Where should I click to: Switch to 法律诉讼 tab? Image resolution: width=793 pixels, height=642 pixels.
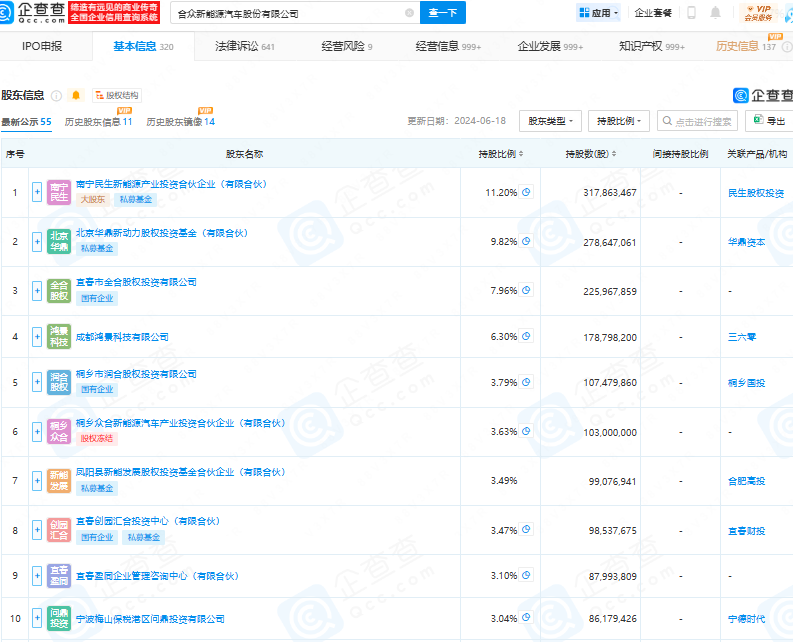coord(245,46)
